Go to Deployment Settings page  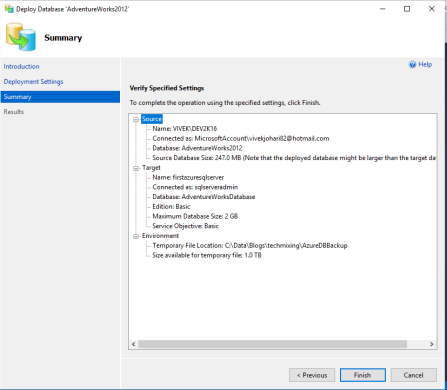pos(33,82)
